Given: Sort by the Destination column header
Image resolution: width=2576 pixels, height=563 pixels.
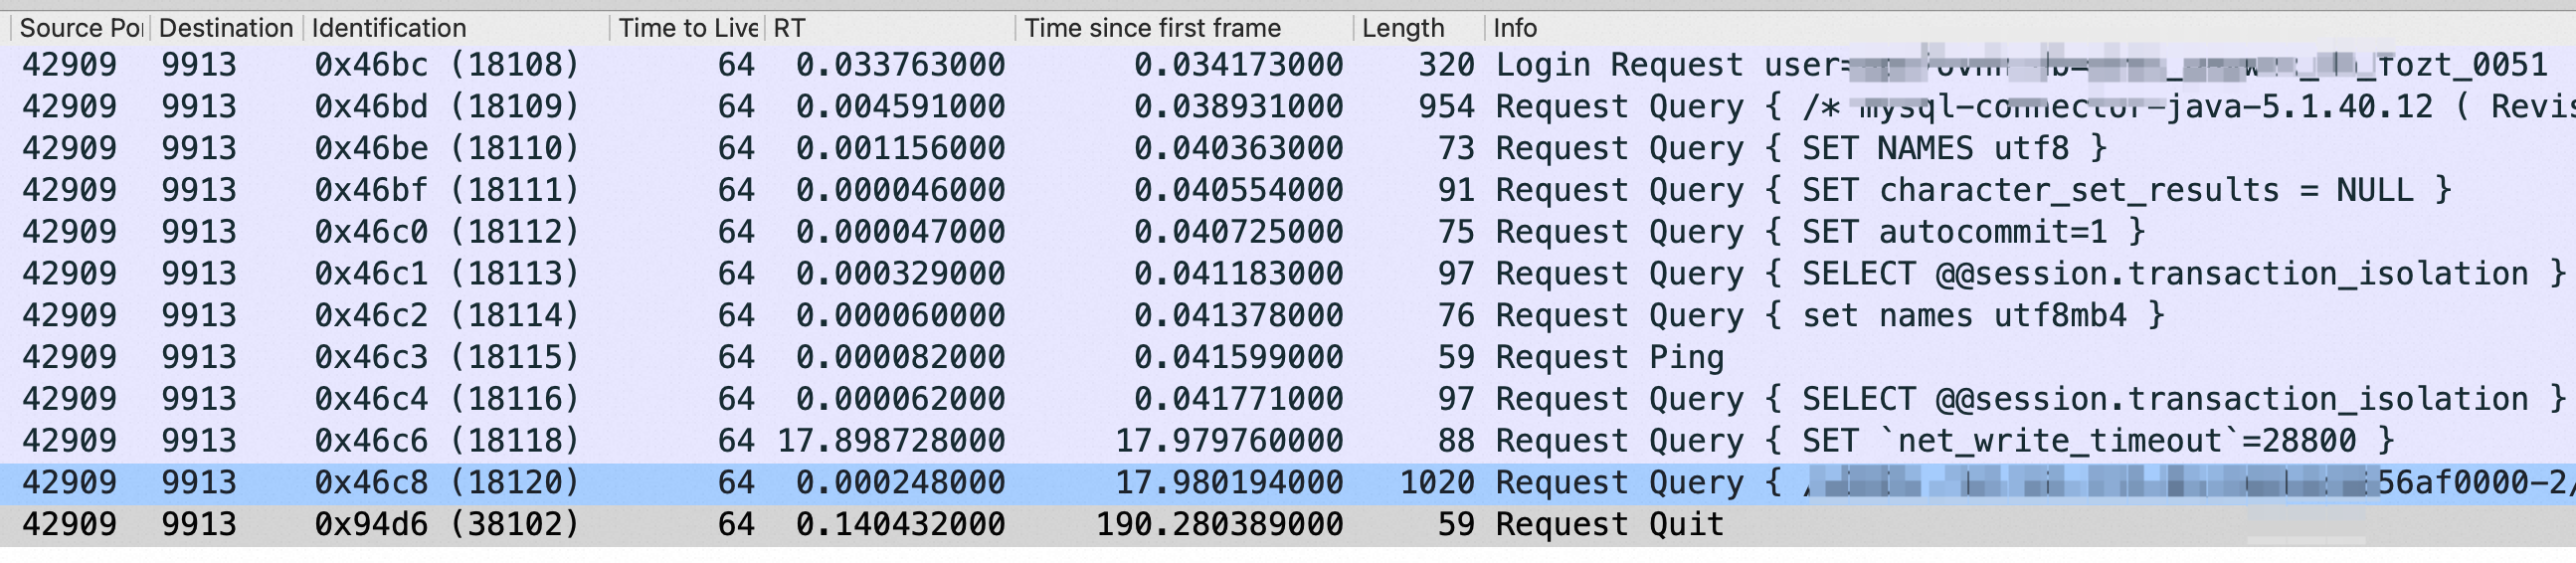Looking at the screenshot, I should click(226, 28).
